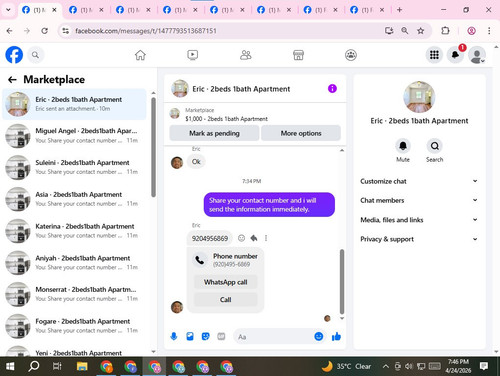Viewport: 500px width, 376px height.
Task: Expand Privacy & support section
Action: [x=419, y=239]
